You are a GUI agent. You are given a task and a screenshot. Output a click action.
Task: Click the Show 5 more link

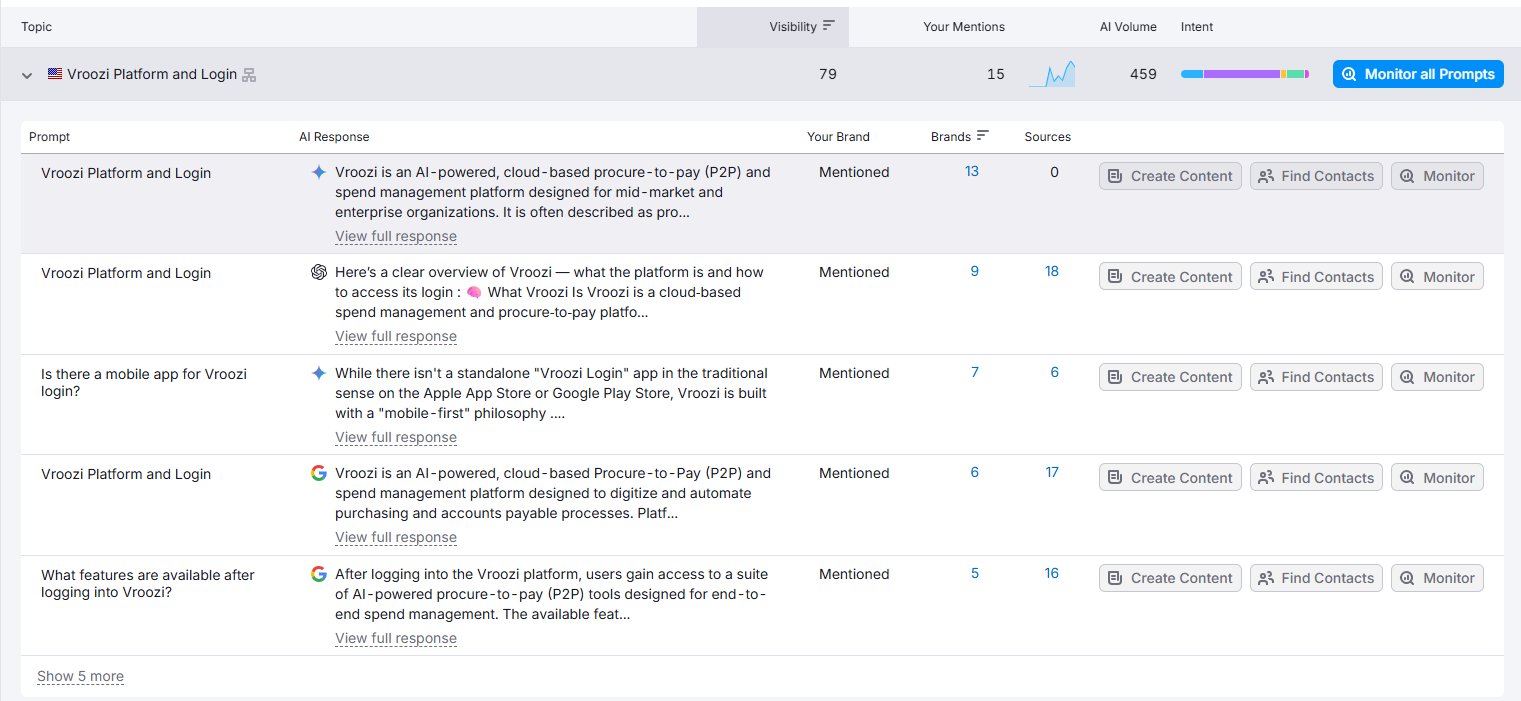pyautogui.click(x=80, y=676)
